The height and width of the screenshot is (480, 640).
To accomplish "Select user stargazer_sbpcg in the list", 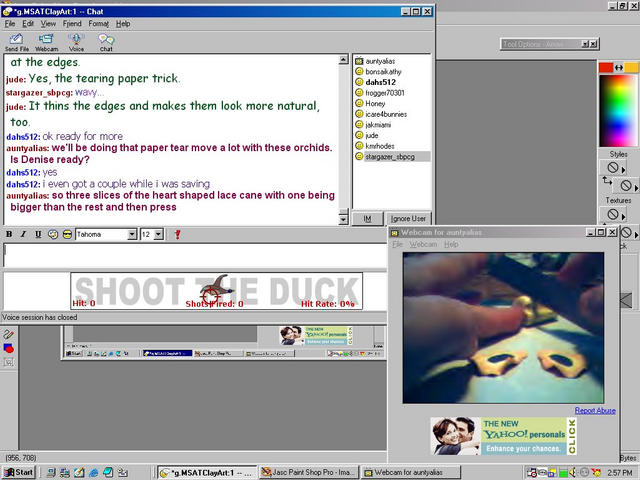I will point(390,156).
